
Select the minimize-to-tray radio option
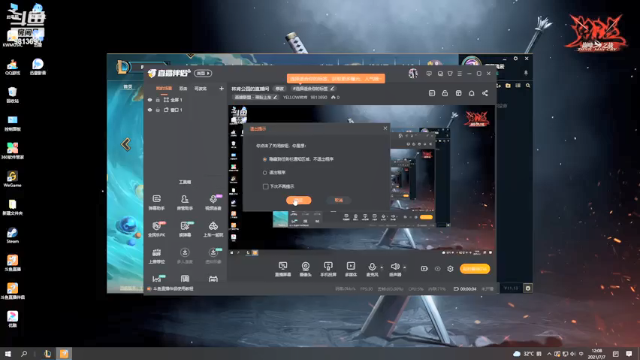[265, 159]
